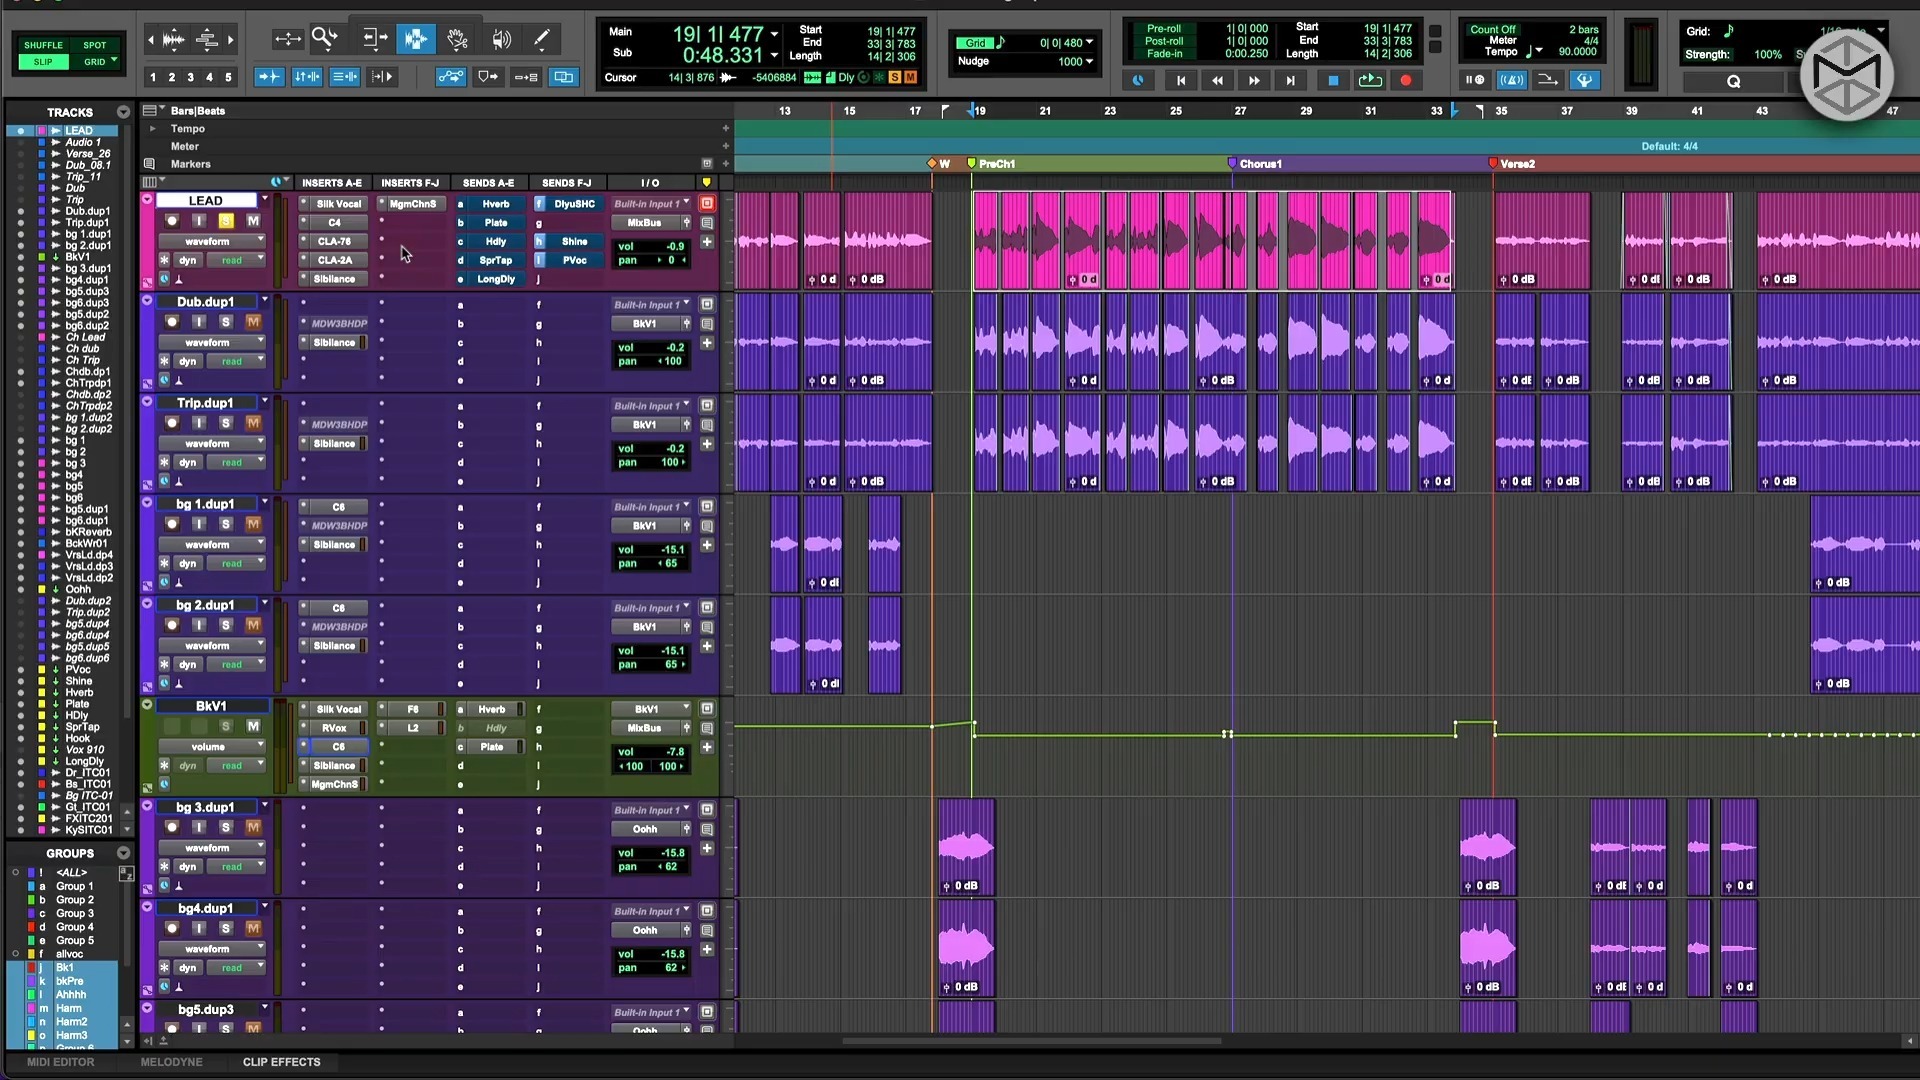Open the Tracks list menu button
Screen dimensions: 1920x1080
[123, 112]
